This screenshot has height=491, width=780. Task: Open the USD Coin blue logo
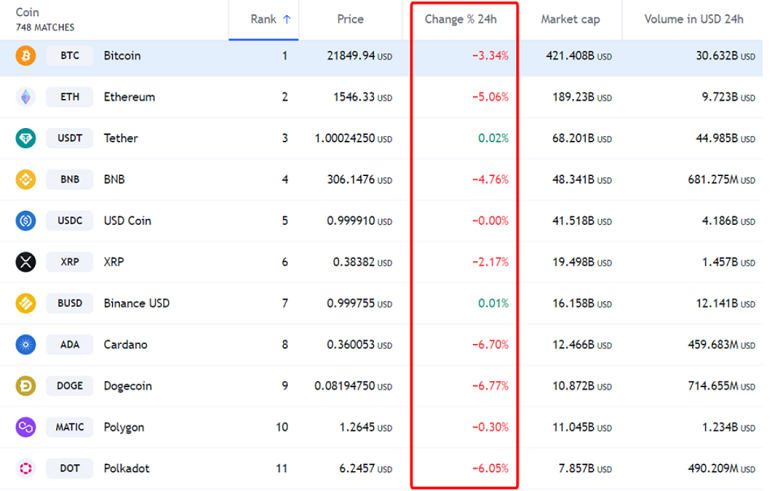(x=25, y=221)
